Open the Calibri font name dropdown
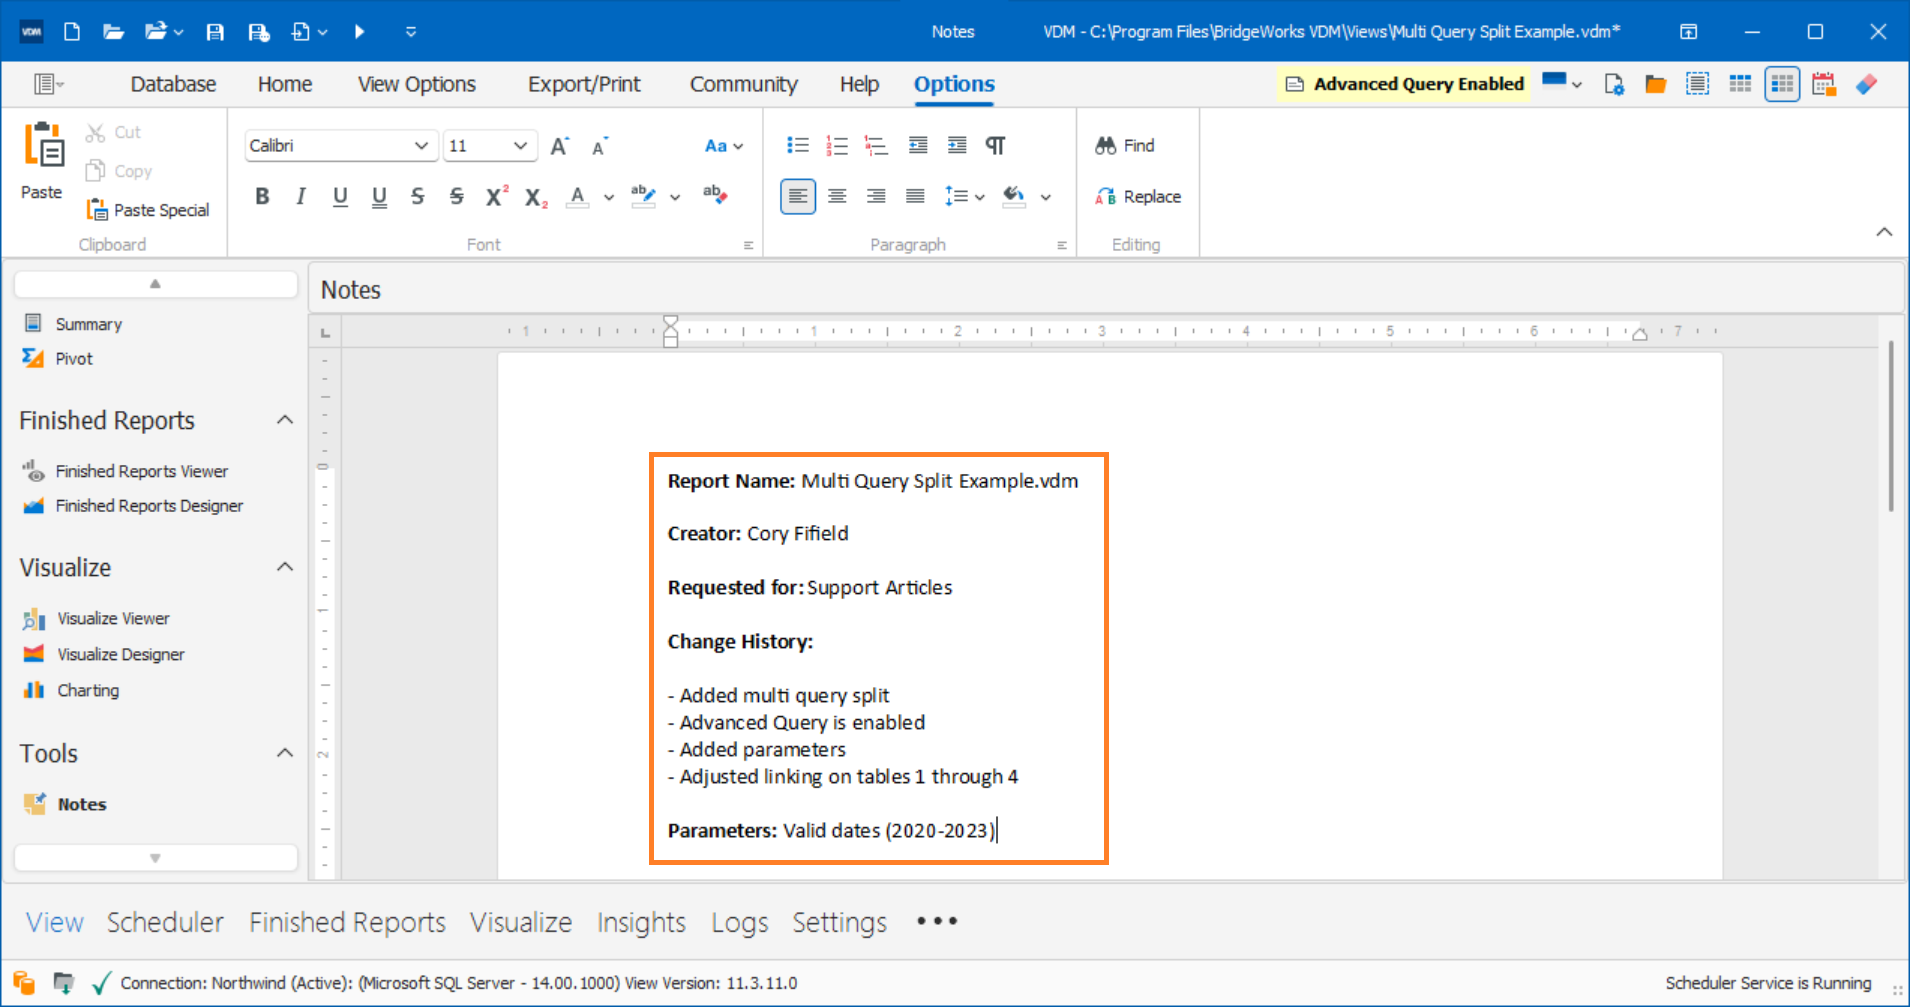Screen dimensions: 1910x1007 [x=421, y=145]
